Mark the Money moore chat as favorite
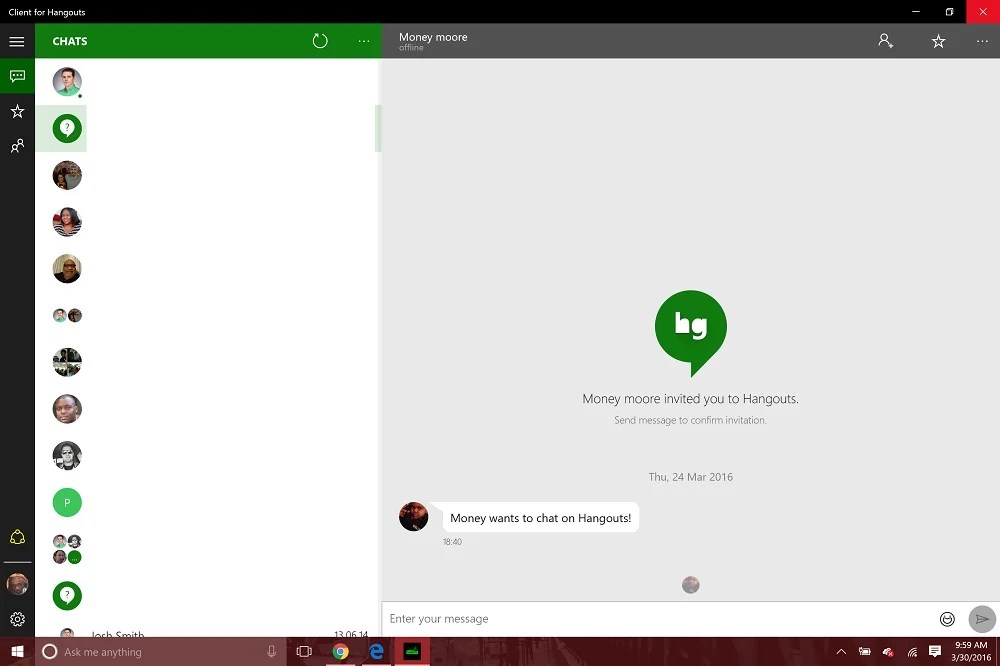Screen dimensions: 1000x666 pos(938,41)
